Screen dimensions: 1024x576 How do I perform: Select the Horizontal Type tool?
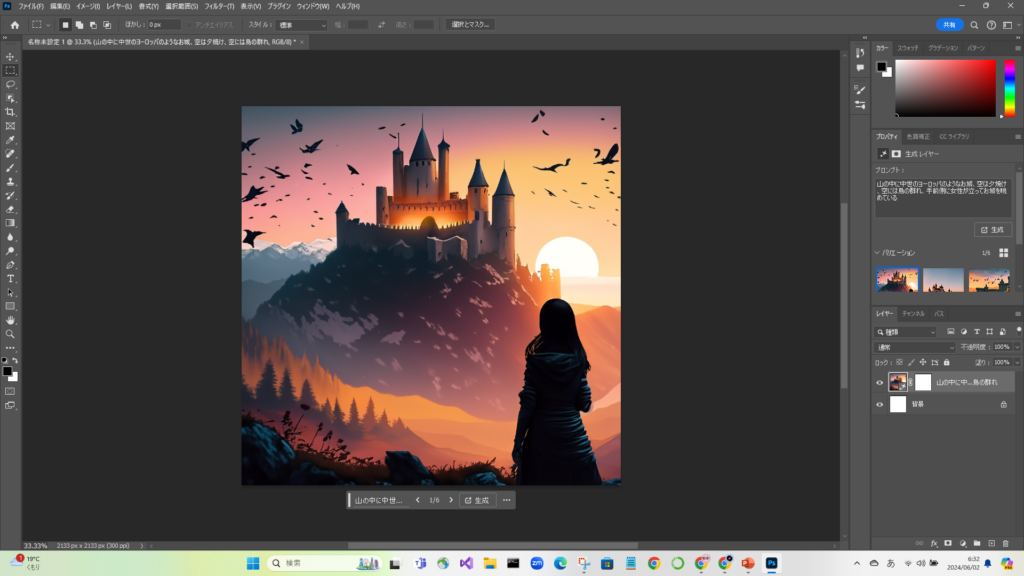tap(11, 278)
